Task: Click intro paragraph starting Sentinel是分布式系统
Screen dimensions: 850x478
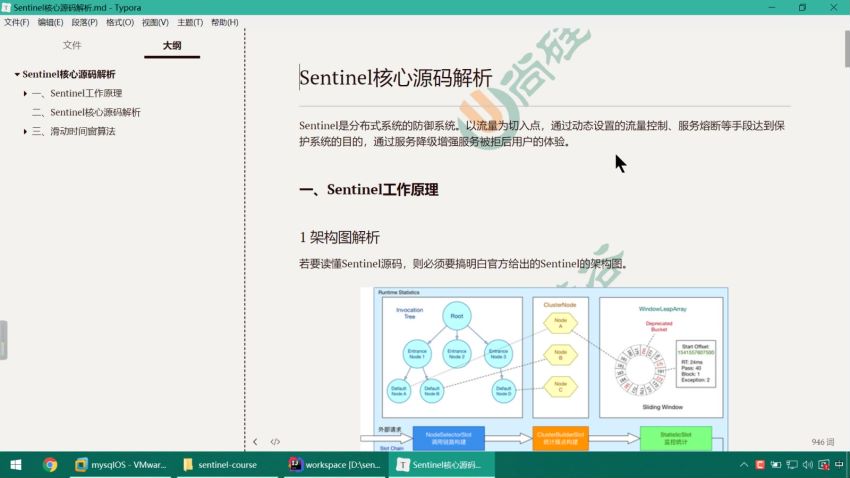Action: pos(542,134)
